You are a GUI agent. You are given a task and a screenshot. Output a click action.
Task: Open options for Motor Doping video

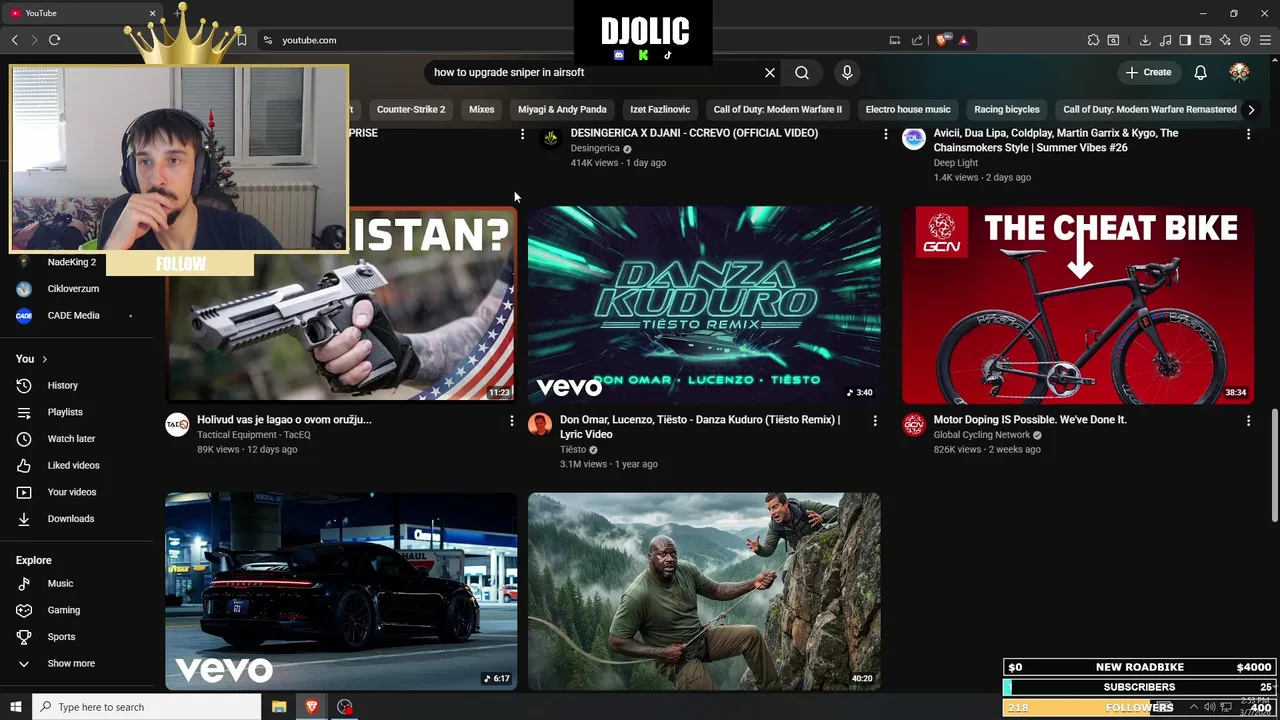(1248, 421)
